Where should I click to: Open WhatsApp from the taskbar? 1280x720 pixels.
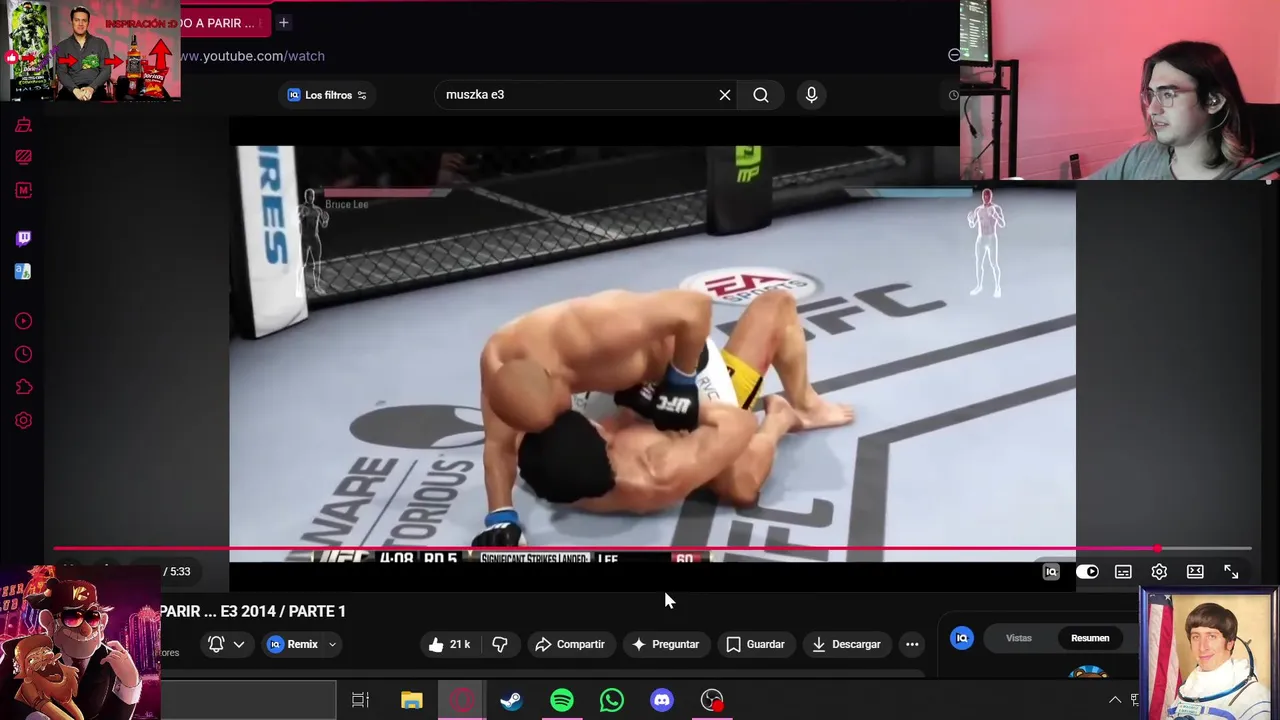click(612, 700)
